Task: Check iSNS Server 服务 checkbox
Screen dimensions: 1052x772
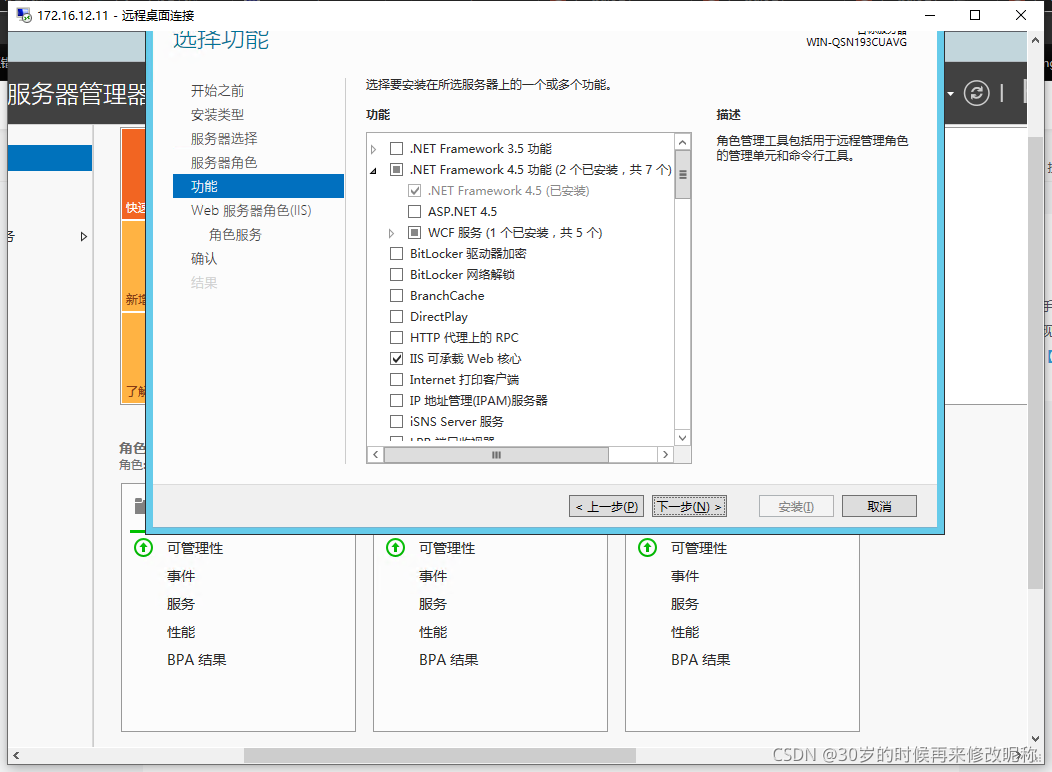Action: 397,422
